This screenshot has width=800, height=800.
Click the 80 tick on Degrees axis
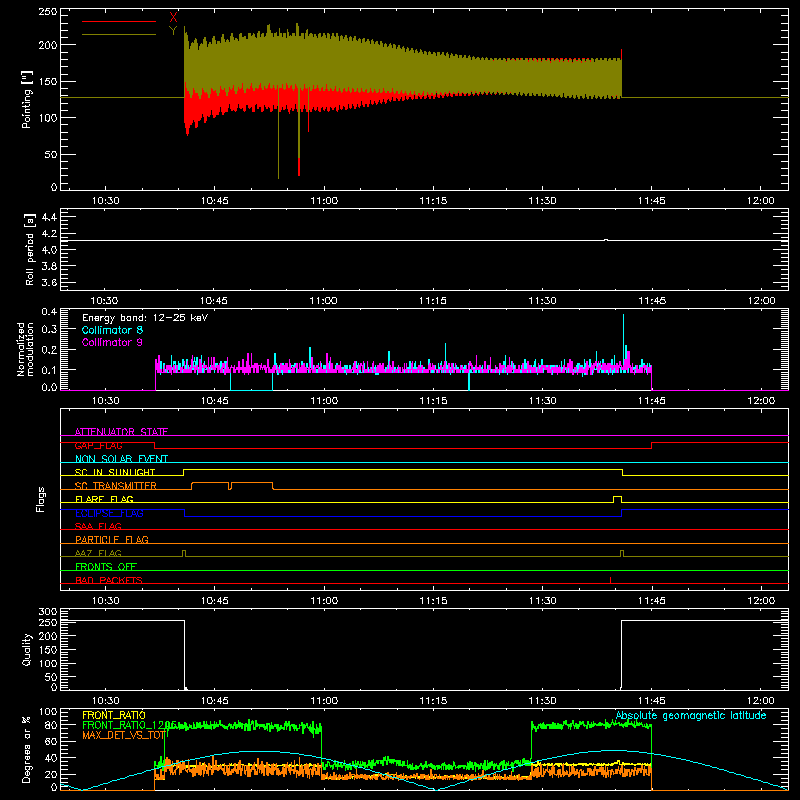[x=51, y=725]
